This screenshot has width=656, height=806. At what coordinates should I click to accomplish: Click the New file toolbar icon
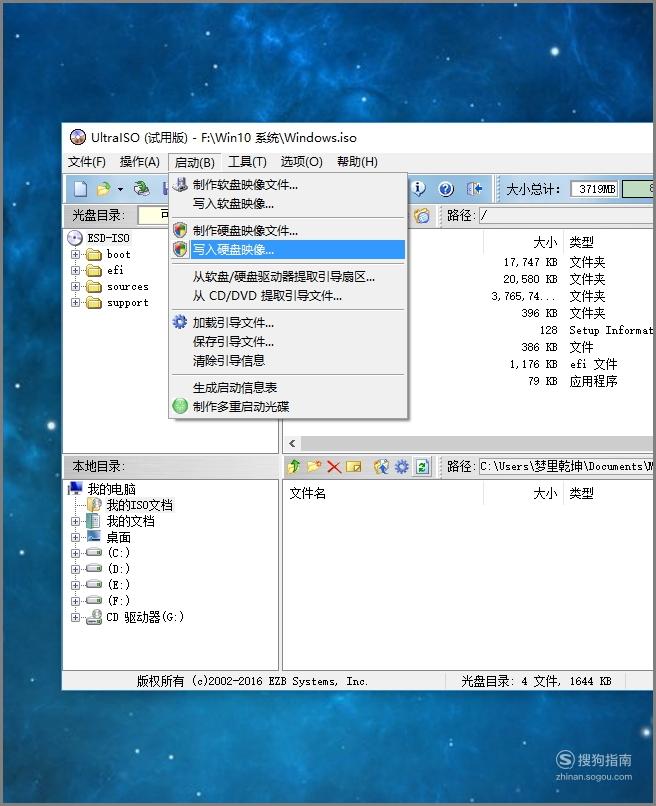point(81,189)
